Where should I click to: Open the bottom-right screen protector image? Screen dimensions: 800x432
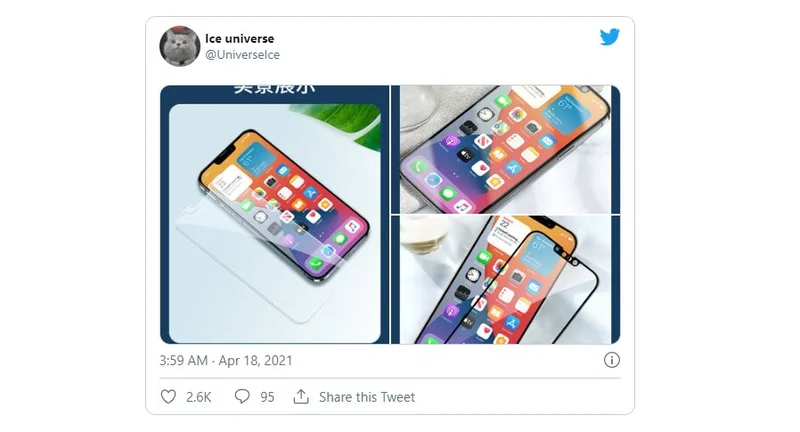click(x=506, y=279)
